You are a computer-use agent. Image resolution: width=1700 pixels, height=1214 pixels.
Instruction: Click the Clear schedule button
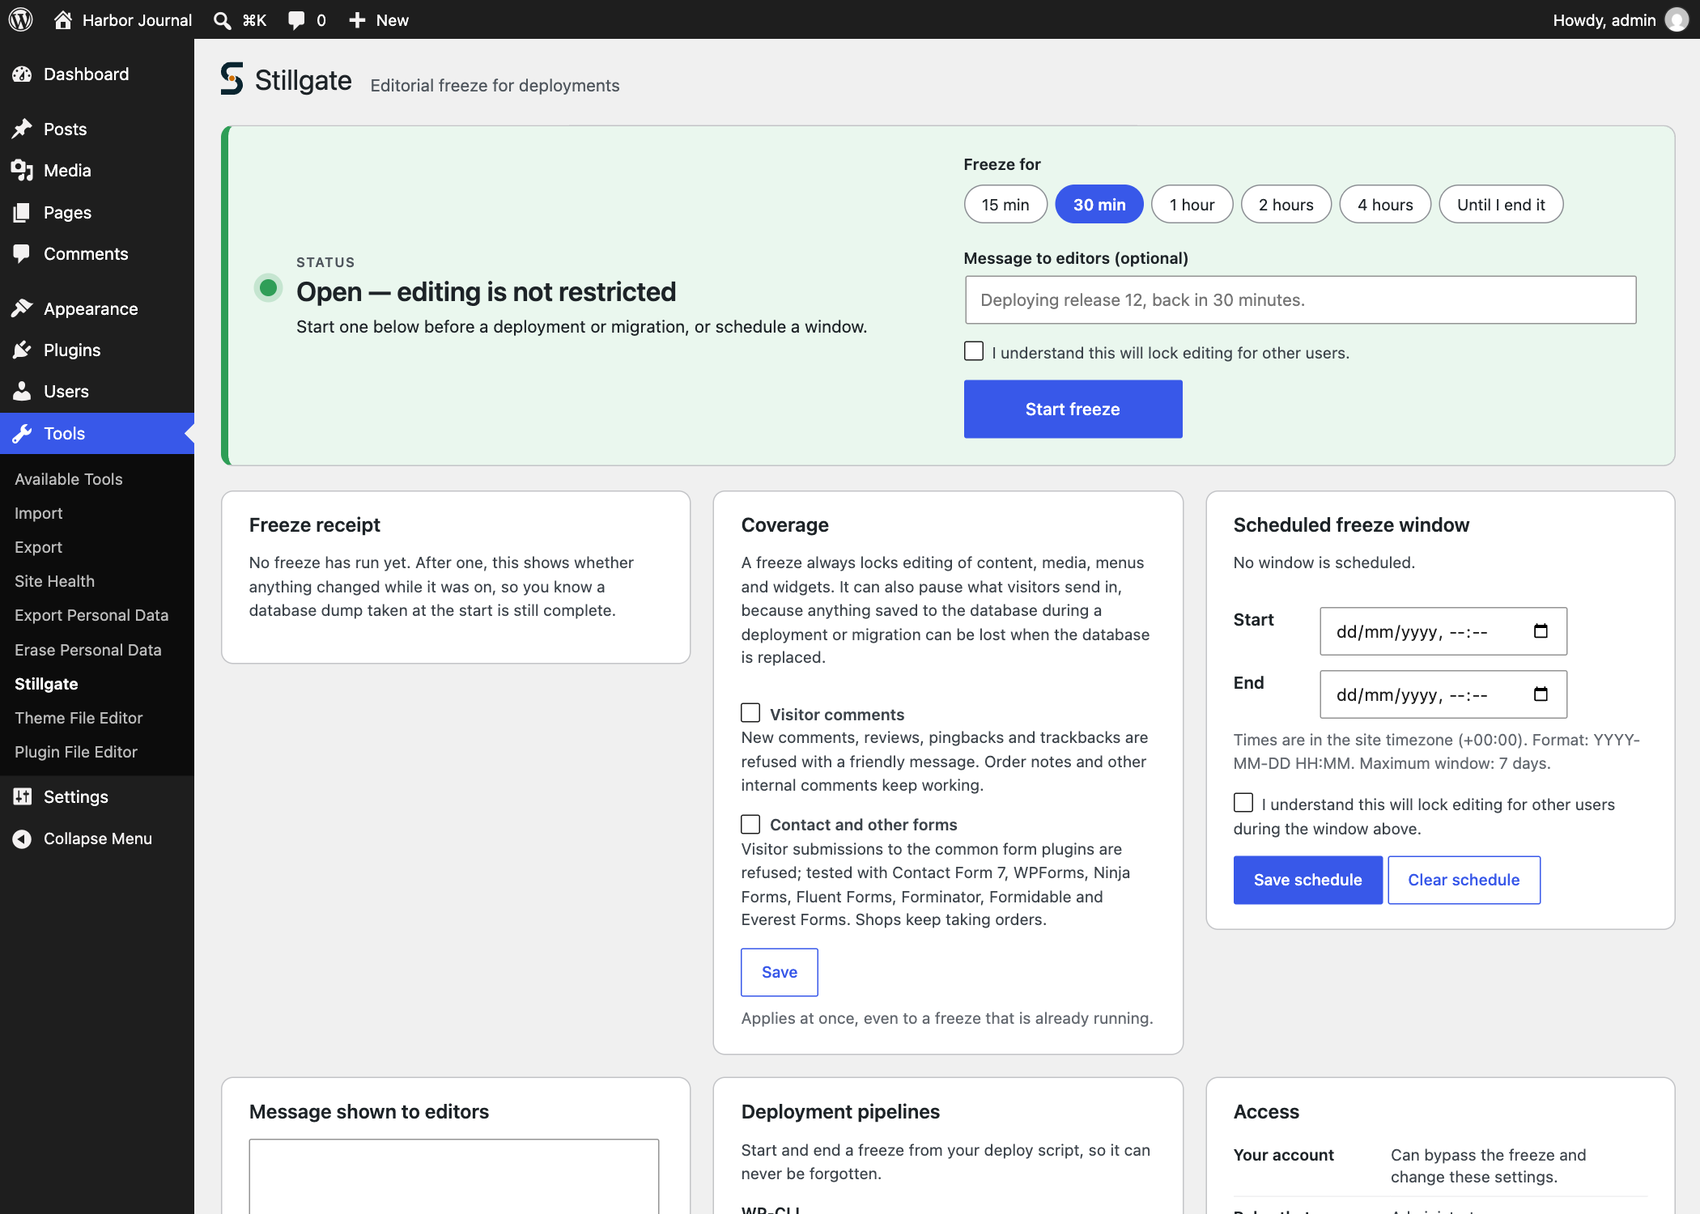coord(1464,880)
